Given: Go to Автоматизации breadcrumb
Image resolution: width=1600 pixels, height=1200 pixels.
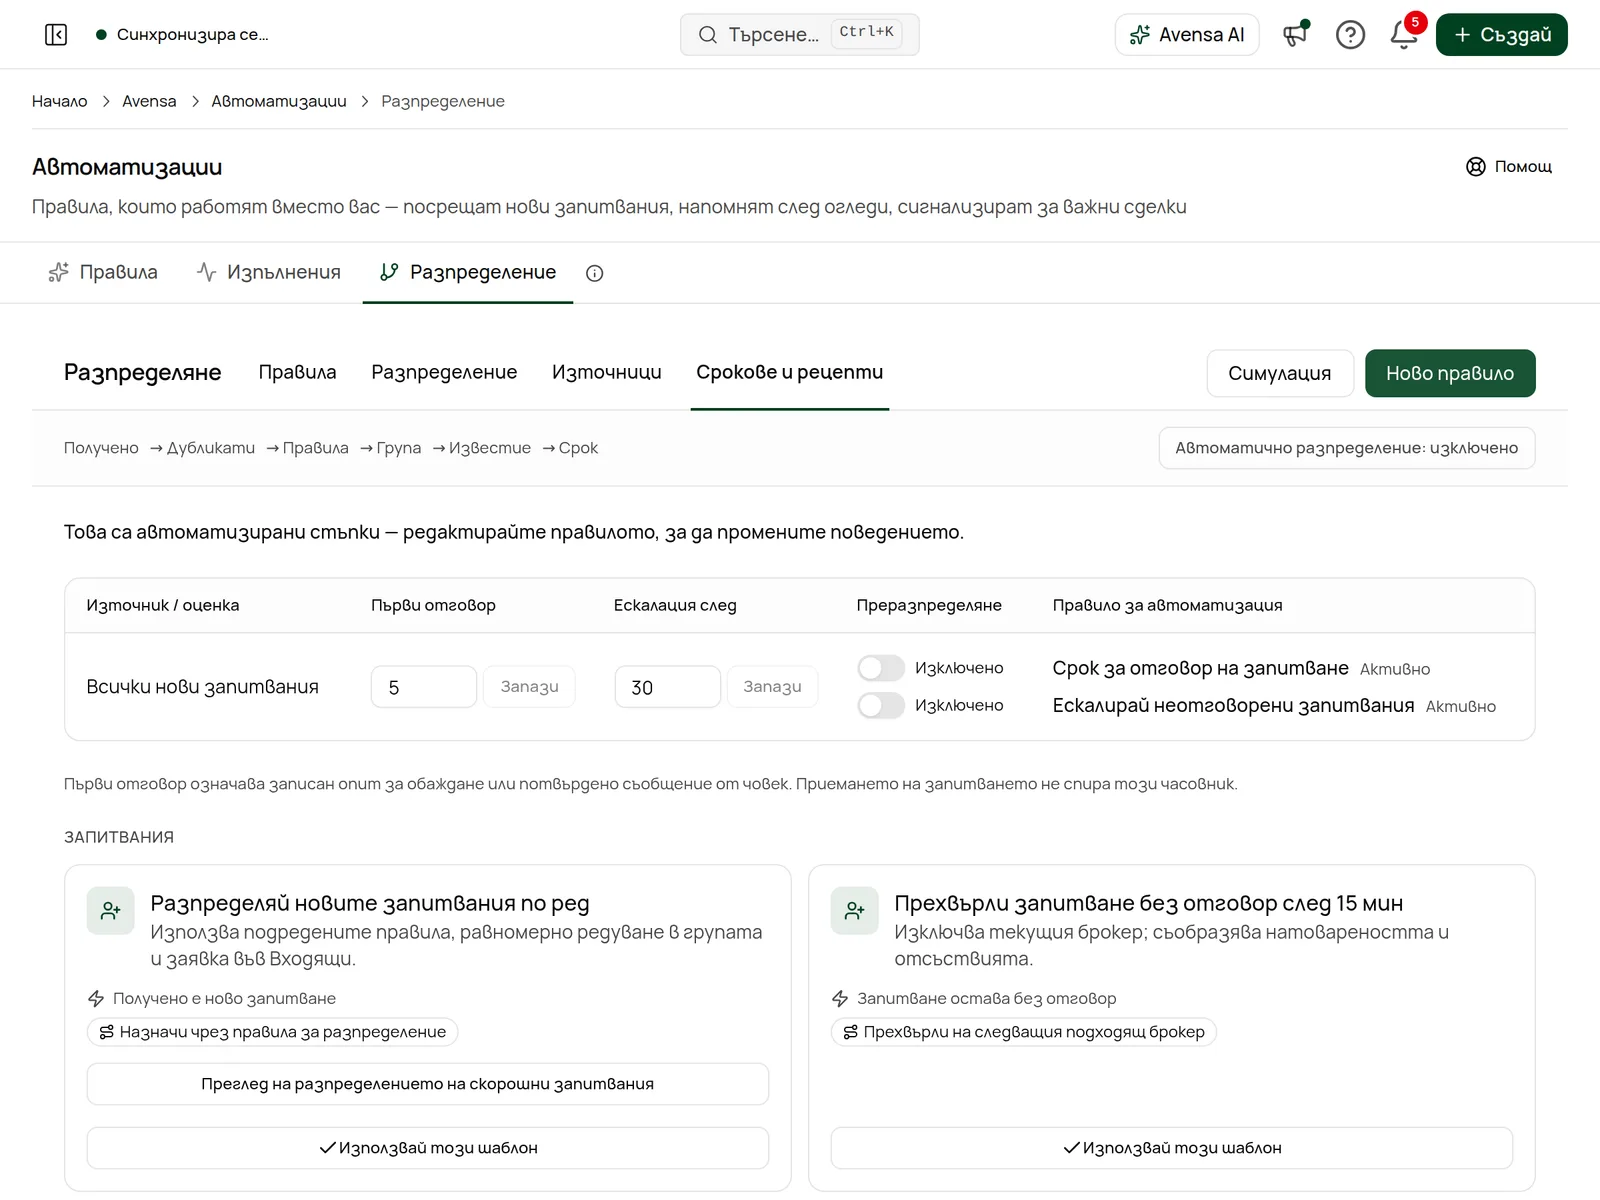Looking at the screenshot, I should (x=279, y=101).
